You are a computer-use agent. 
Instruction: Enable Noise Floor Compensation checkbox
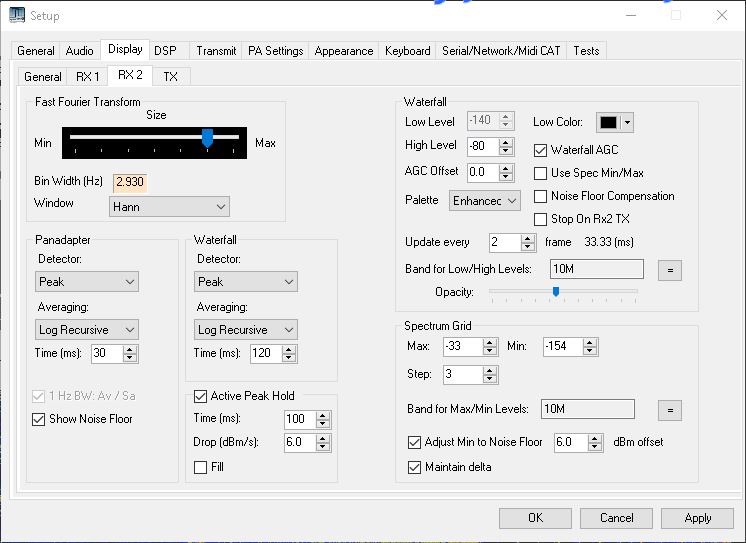541,196
